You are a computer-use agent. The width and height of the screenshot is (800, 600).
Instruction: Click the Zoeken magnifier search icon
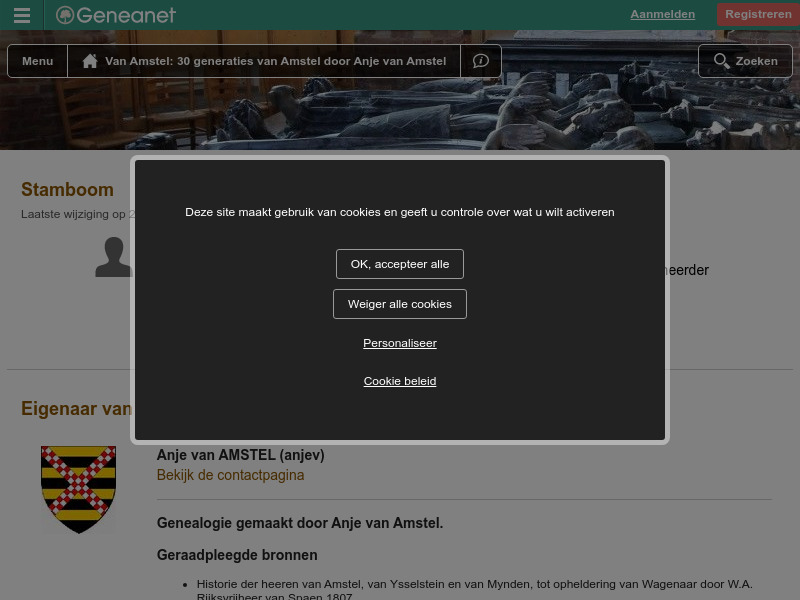coord(722,60)
